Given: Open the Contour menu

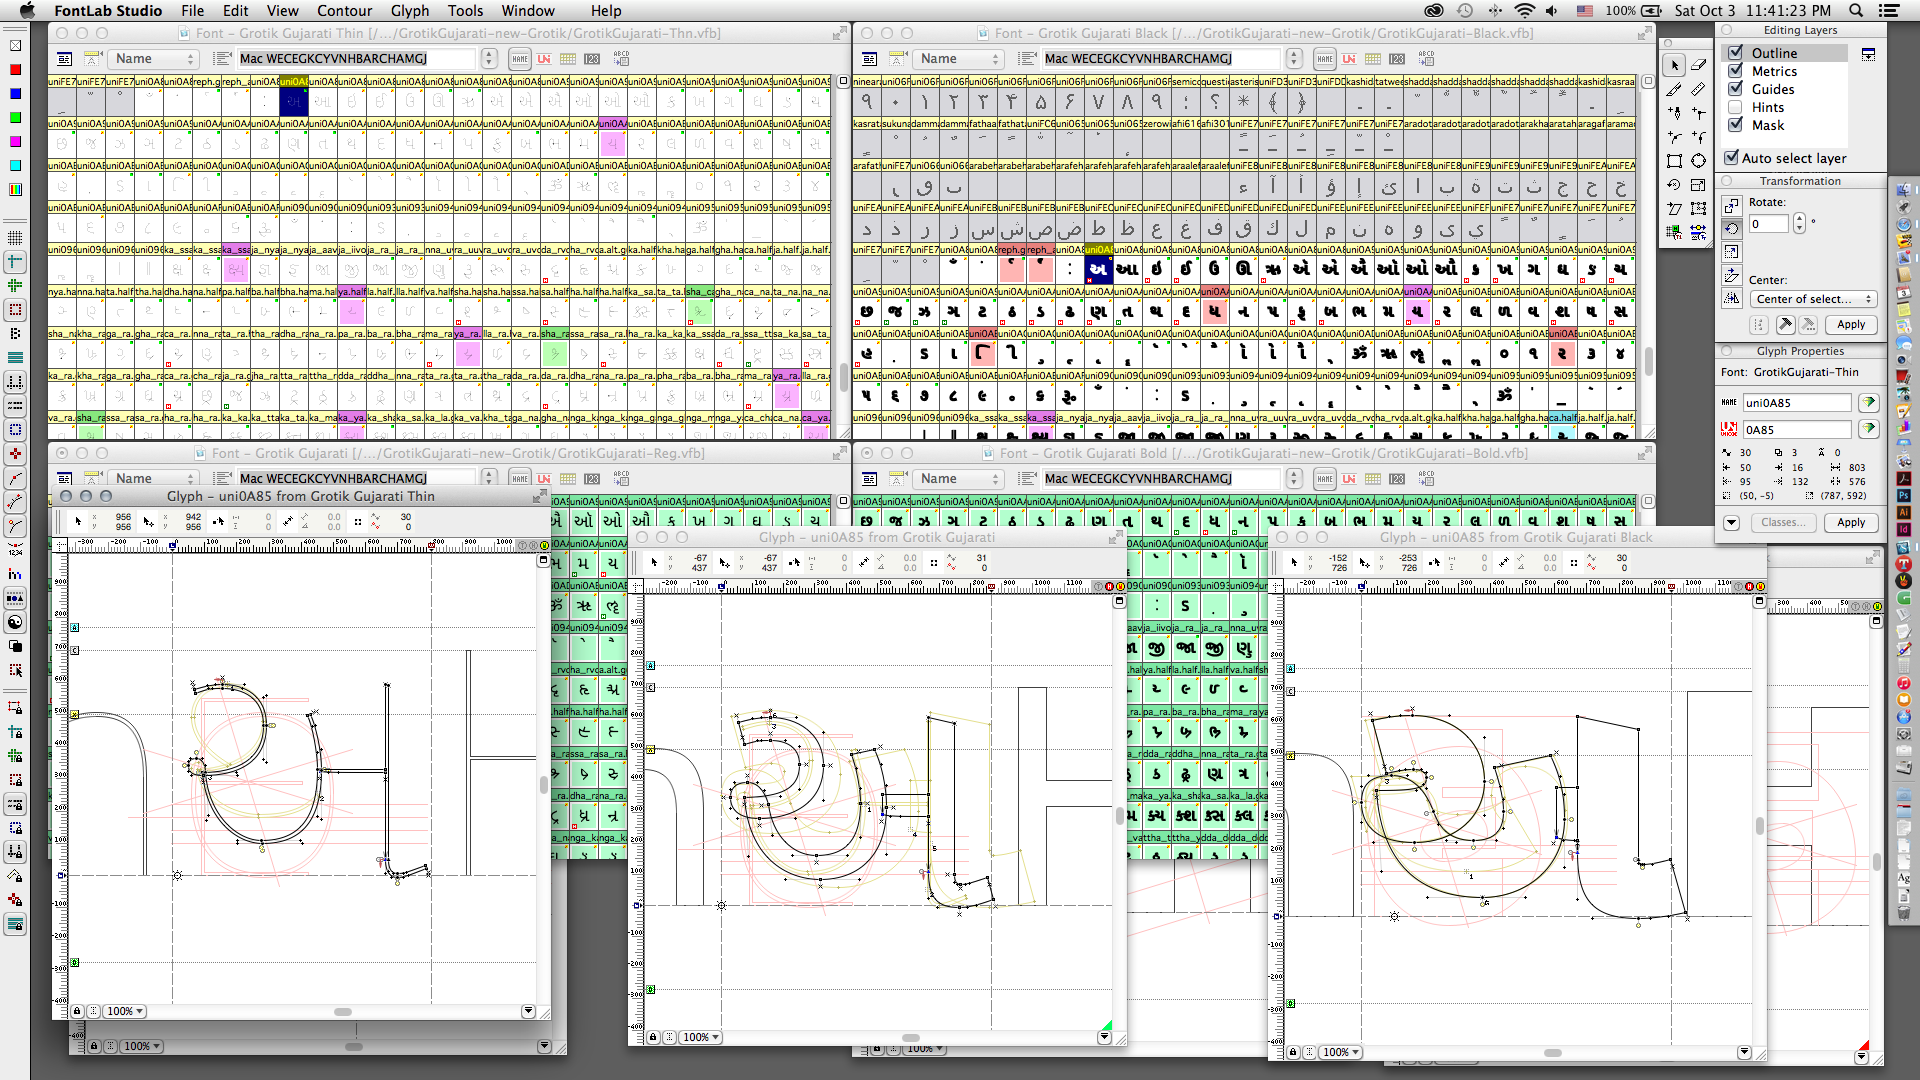Looking at the screenshot, I should tap(344, 11).
